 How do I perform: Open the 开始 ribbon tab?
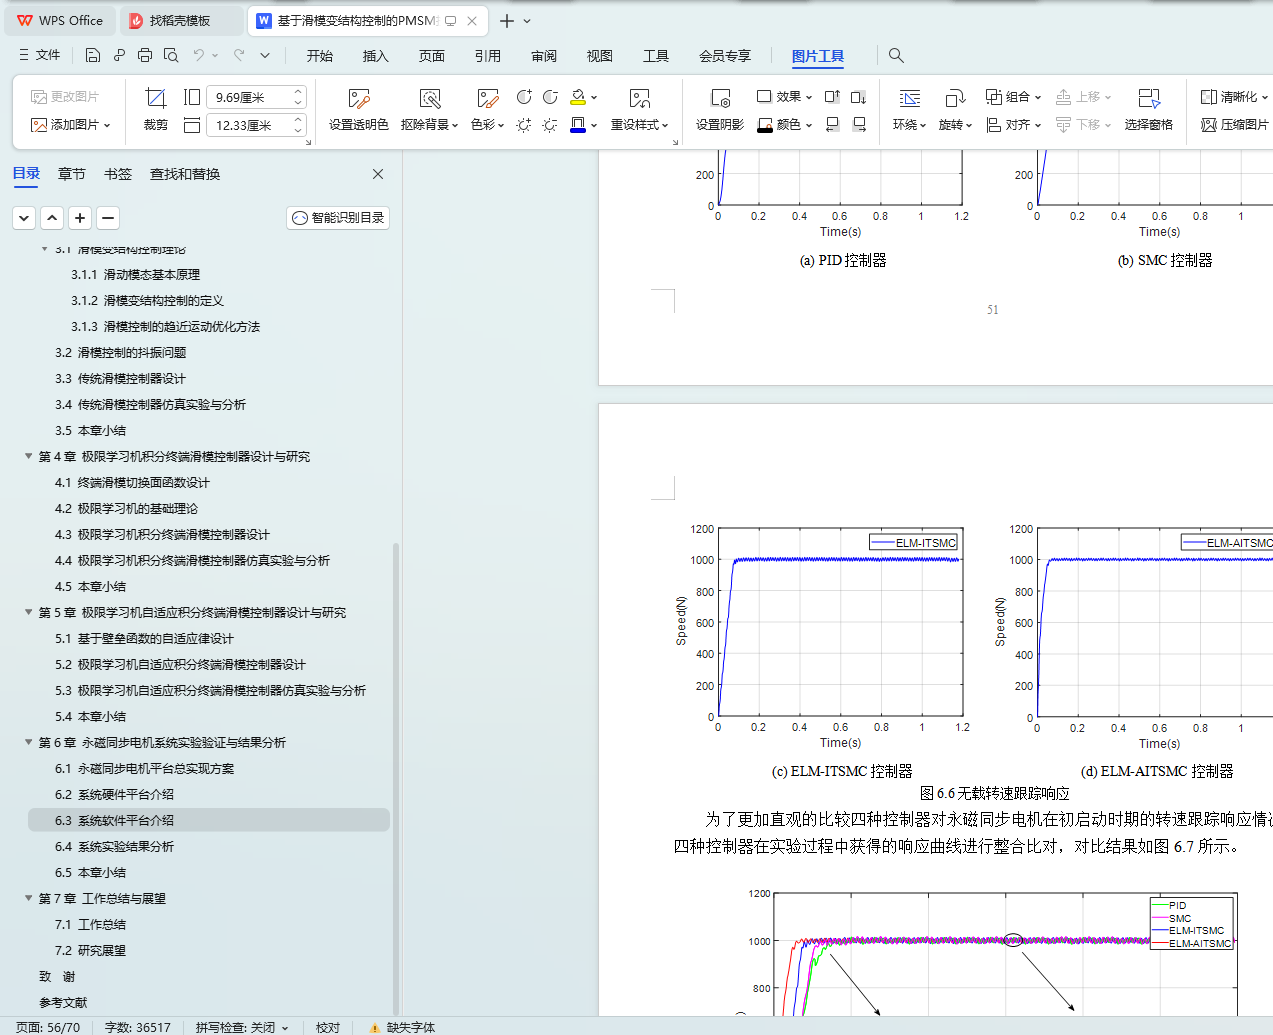pos(320,56)
